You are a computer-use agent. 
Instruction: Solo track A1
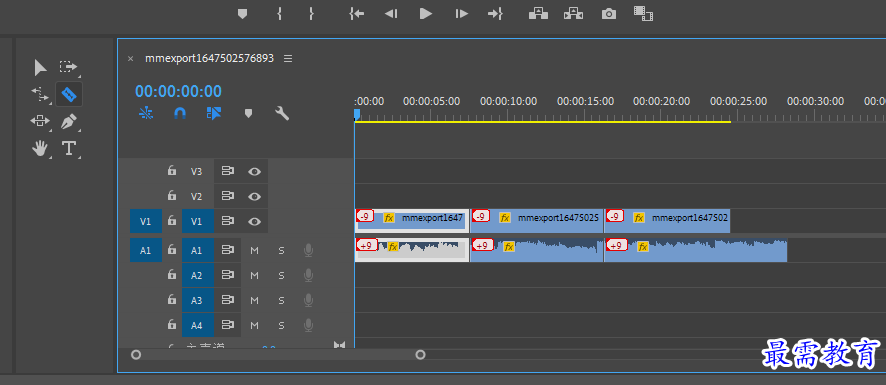pos(281,250)
